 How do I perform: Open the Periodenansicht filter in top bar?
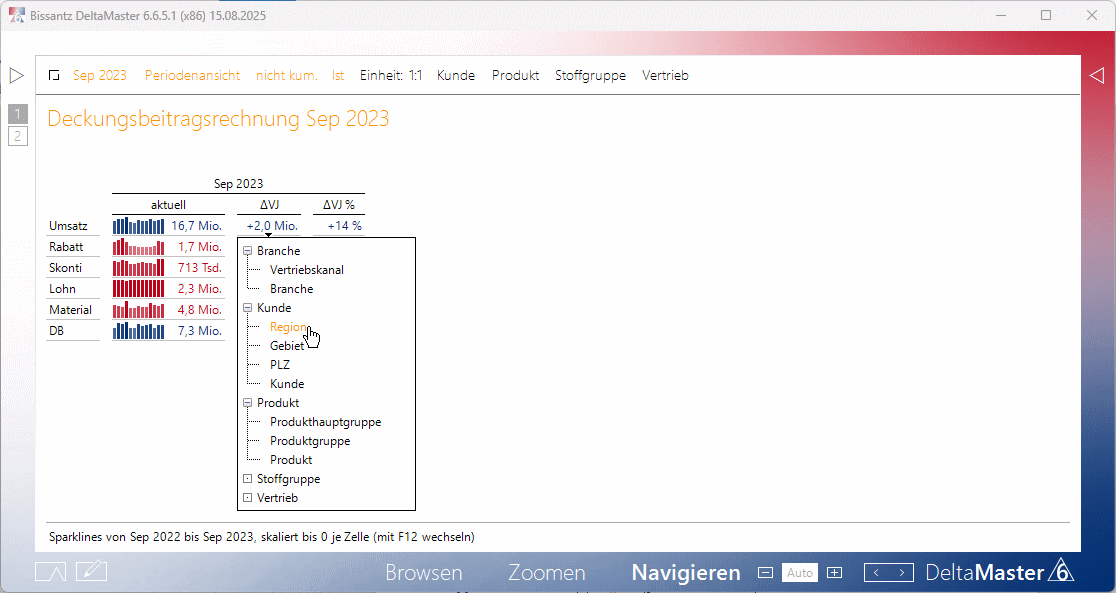pyautogui.click(x=191, y=75)
